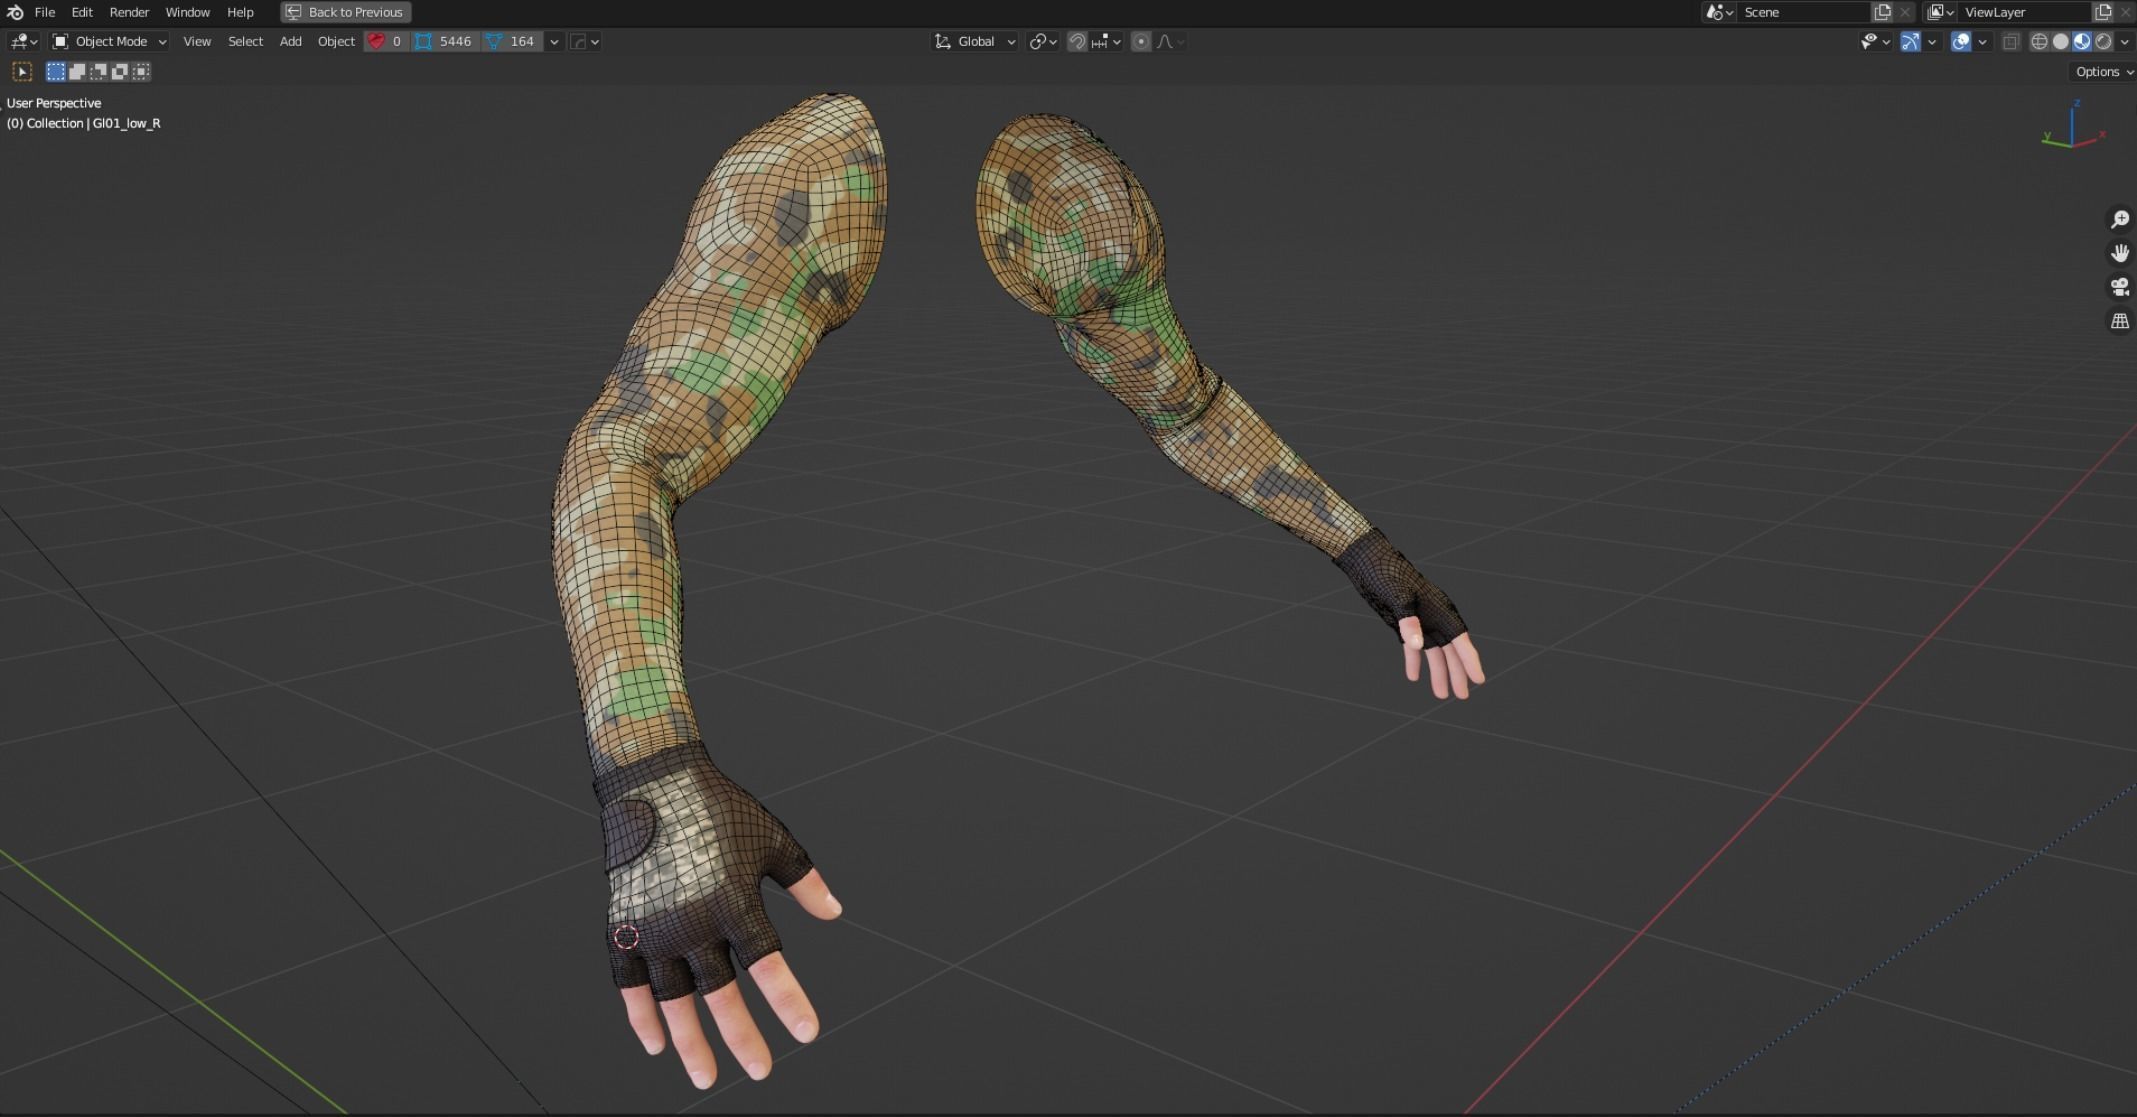Toggle the camera view icon
Screen dimensions: 2137x1117
point(2119,287)
